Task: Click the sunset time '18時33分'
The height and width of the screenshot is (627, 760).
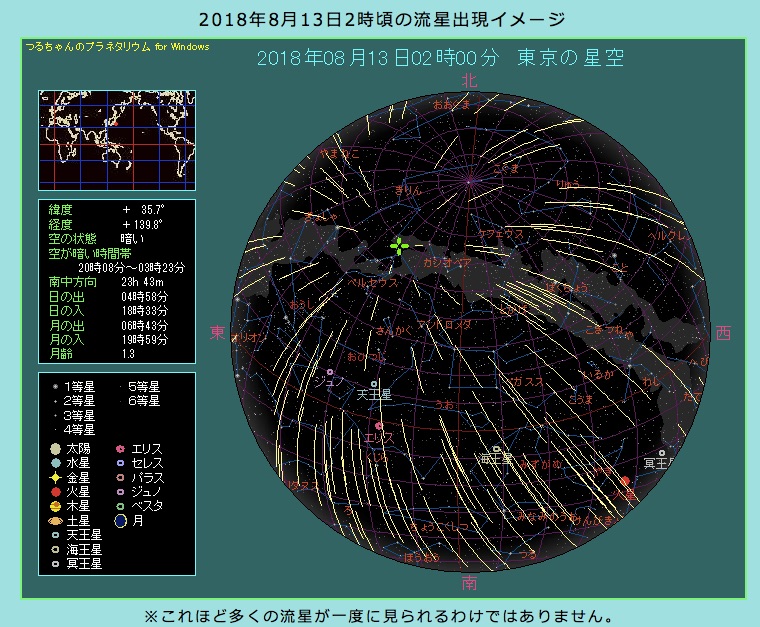Action: pyautogui.click(x=144, y=311)
